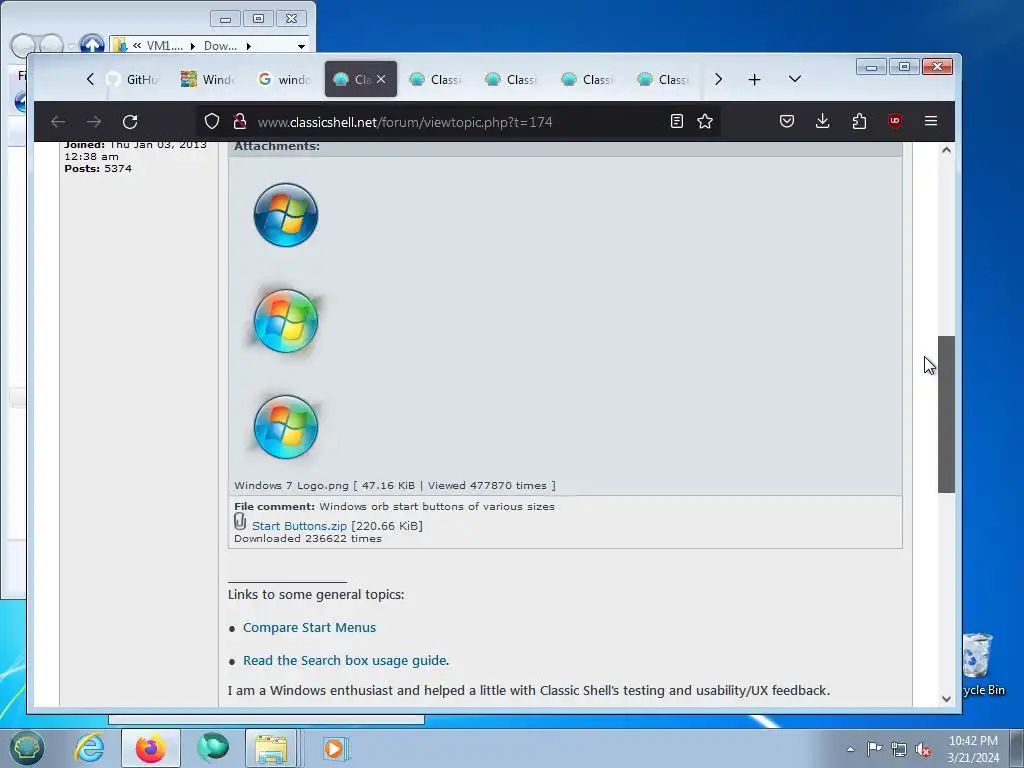Click the middle glowing Windows orb image
Screen dimensions: 1024x768
tap(285, 321)
